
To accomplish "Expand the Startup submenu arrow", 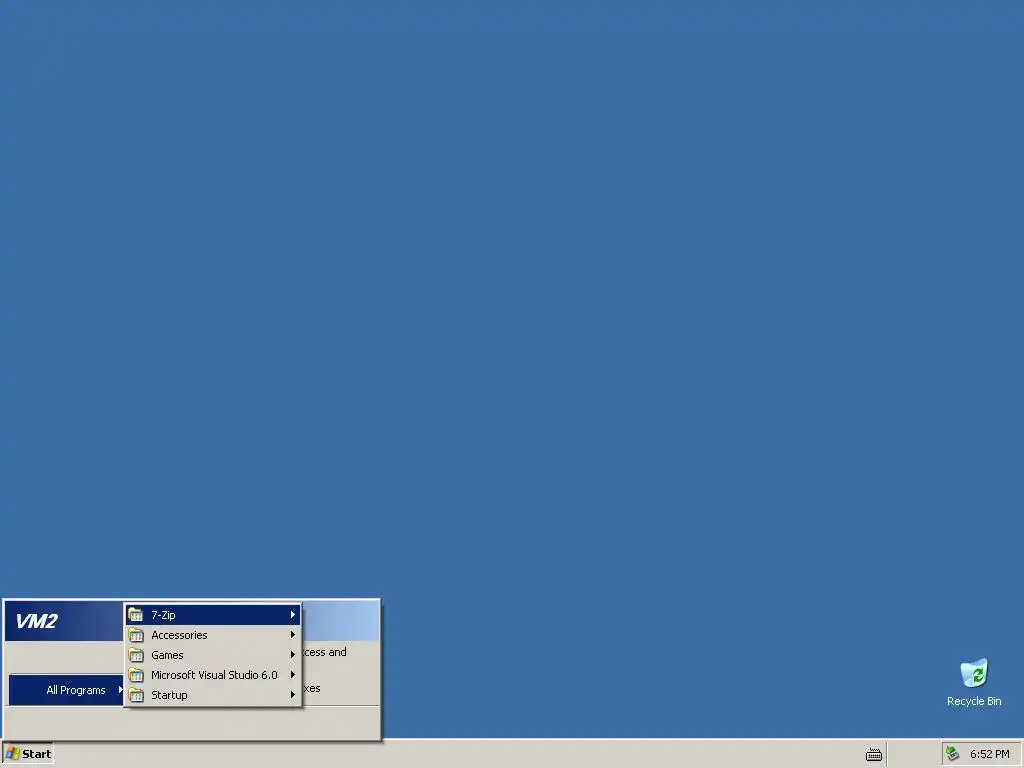I will point(293,695).
